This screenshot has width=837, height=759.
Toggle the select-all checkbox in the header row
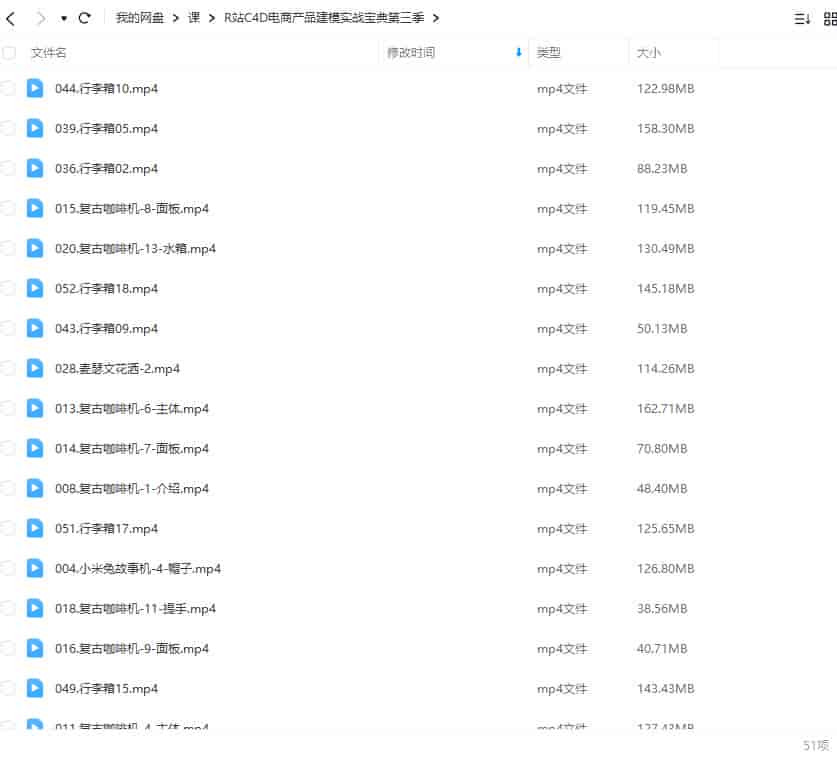tap(9, 52)
